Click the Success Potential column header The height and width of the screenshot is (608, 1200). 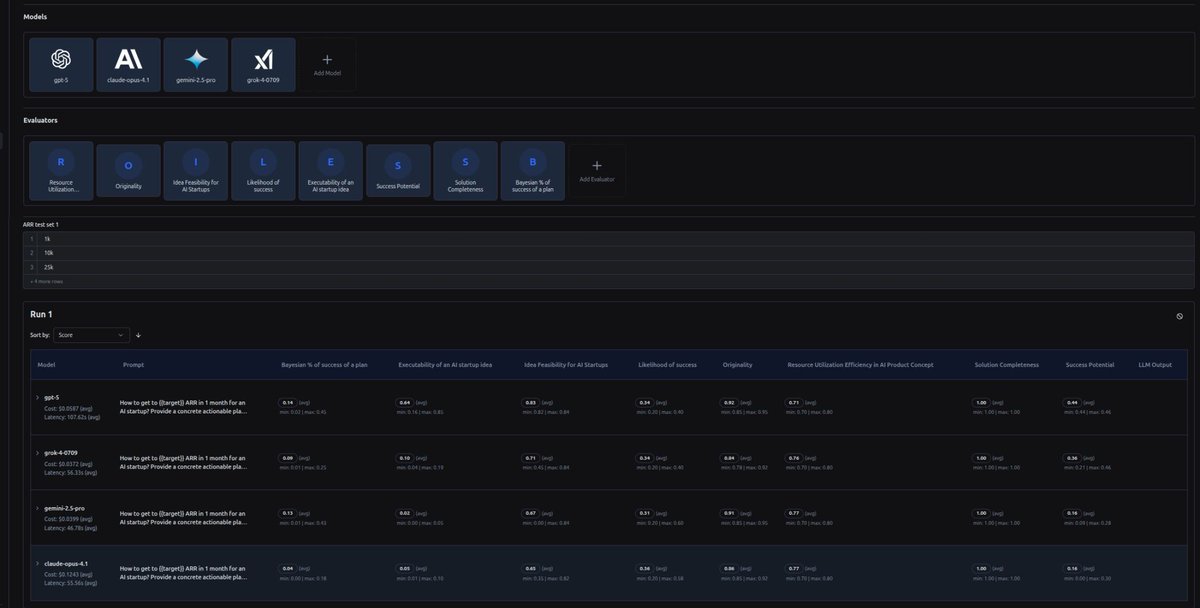click(x=1090, y=365)
